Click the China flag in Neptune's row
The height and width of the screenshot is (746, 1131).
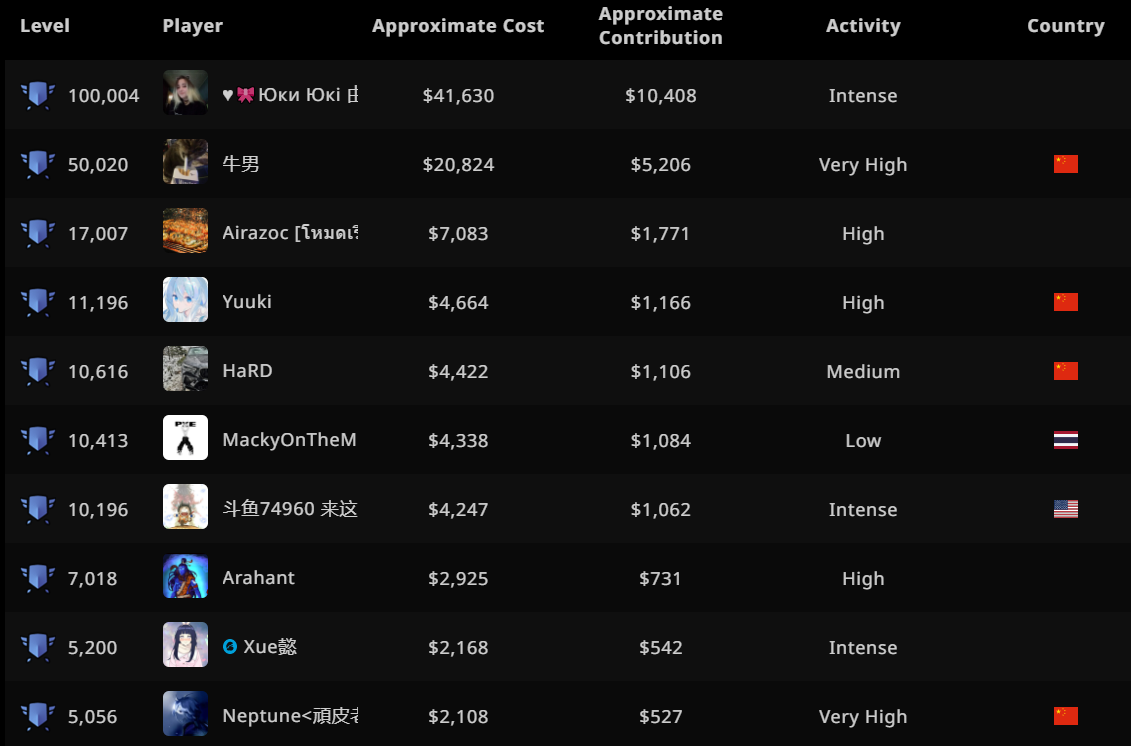[x=1065, y=716]
